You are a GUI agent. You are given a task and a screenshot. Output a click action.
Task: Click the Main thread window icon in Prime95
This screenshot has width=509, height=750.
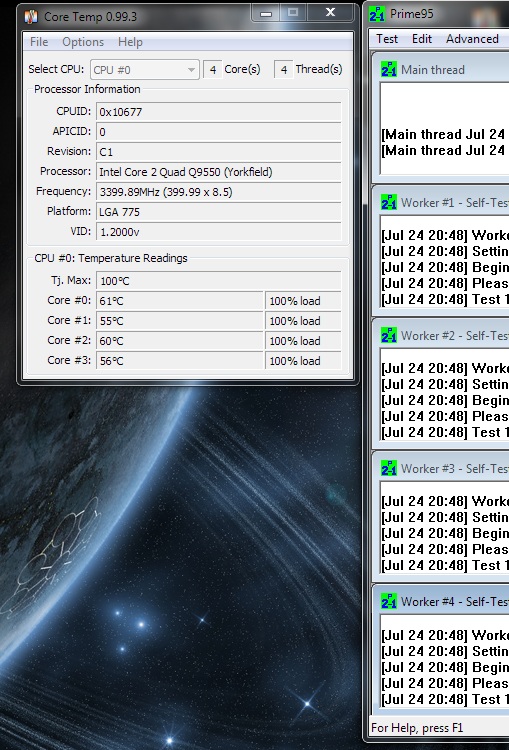pos(389,69)
